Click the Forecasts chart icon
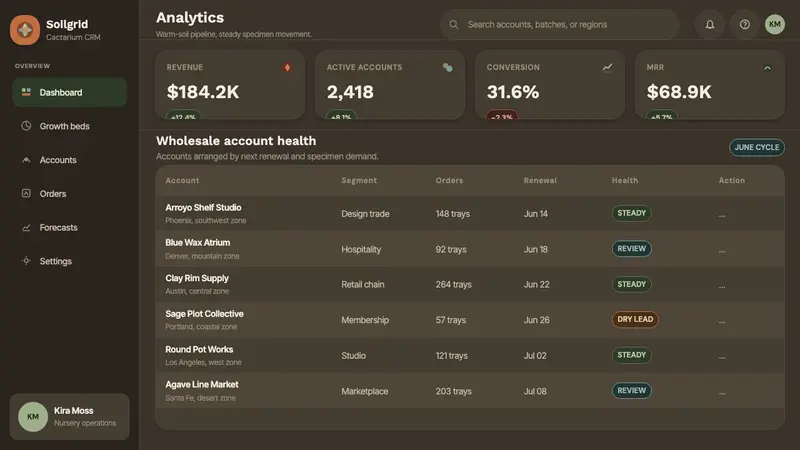 pos(26,228)
